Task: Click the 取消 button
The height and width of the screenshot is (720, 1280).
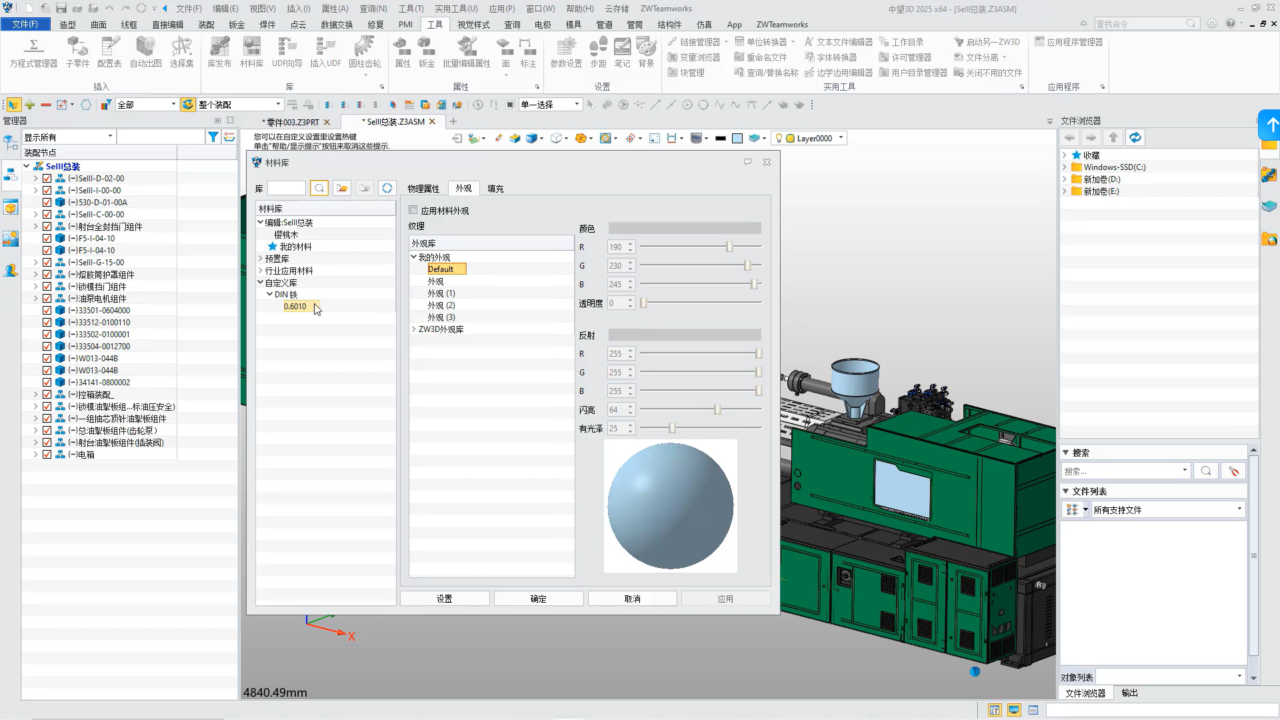Action: coord(632,598)
